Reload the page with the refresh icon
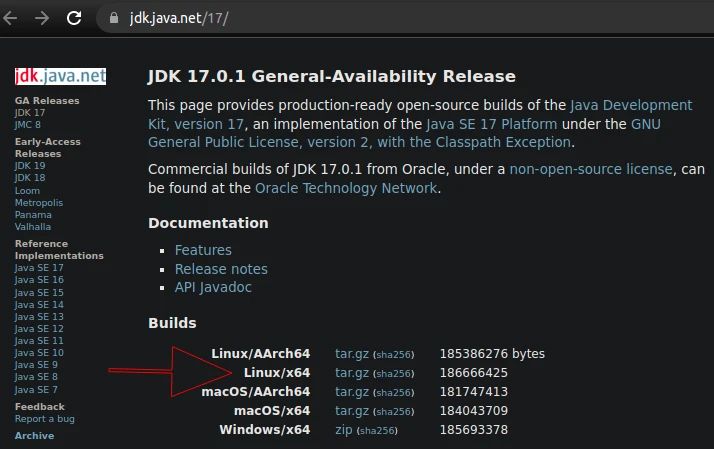 (74, 18)
